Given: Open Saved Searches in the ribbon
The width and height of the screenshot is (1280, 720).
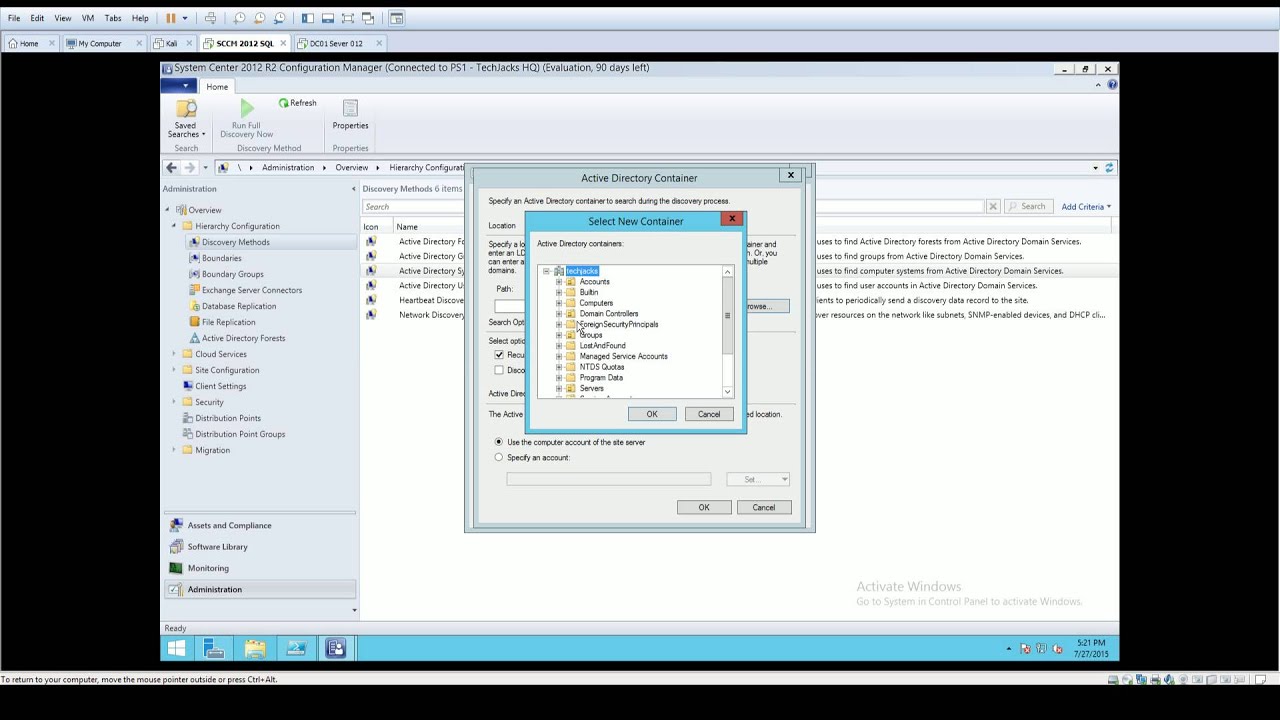Looking at the screenshot, I should 185,118.
